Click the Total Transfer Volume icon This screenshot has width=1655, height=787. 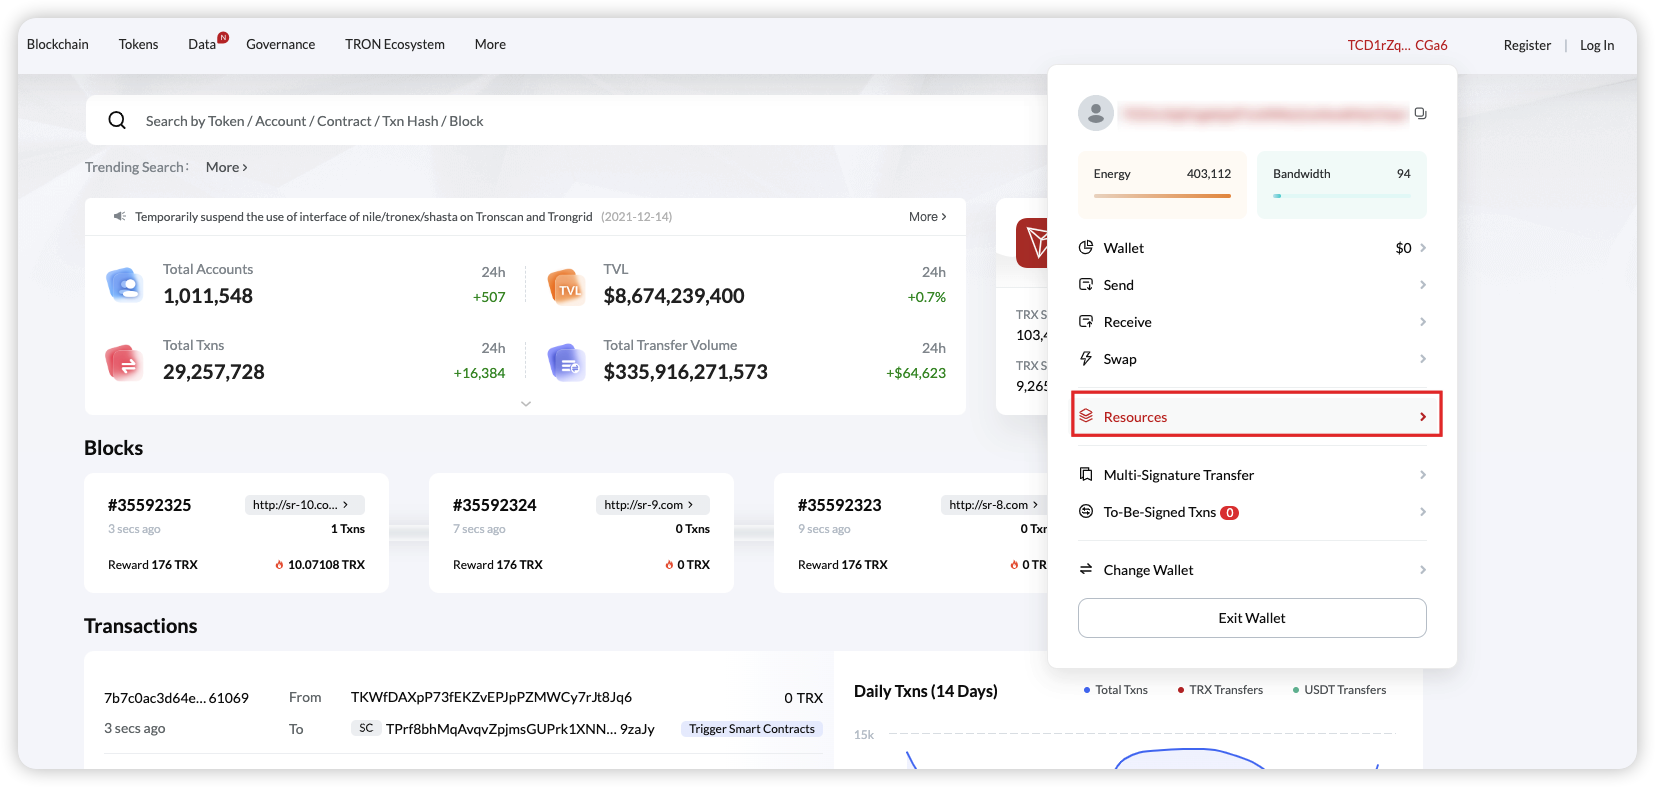pos(566,362)
